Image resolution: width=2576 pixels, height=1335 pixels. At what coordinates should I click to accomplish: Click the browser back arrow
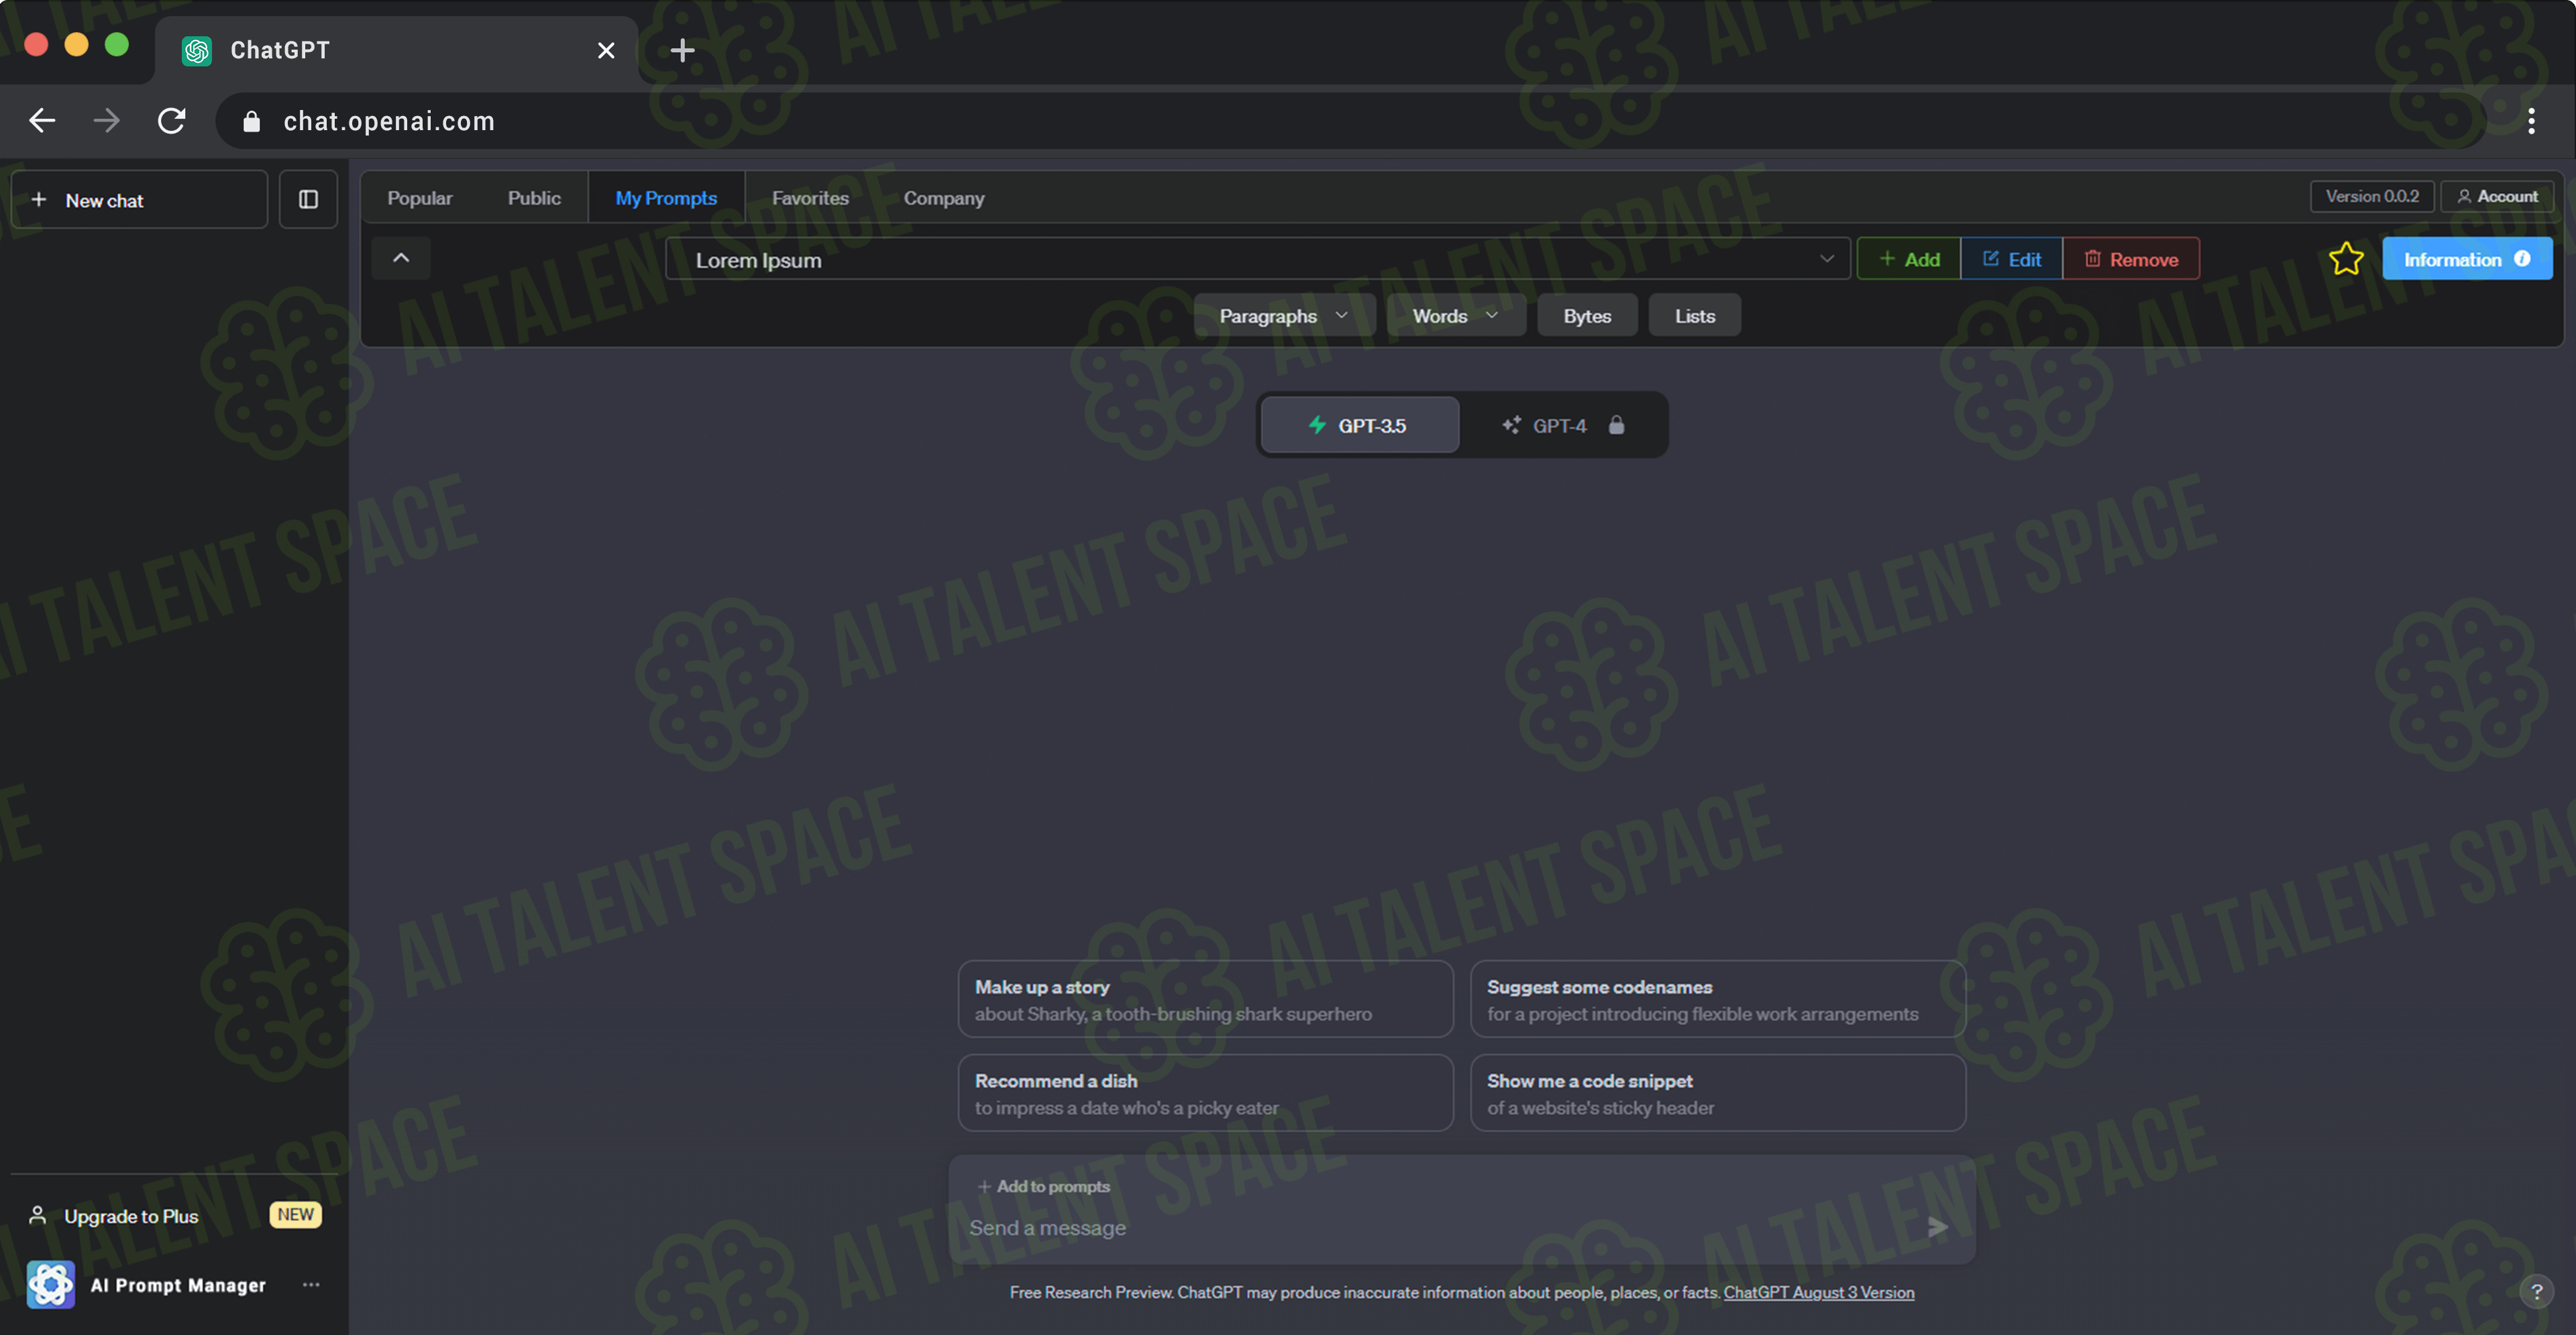pyautogui.click(x=42, y=121)
